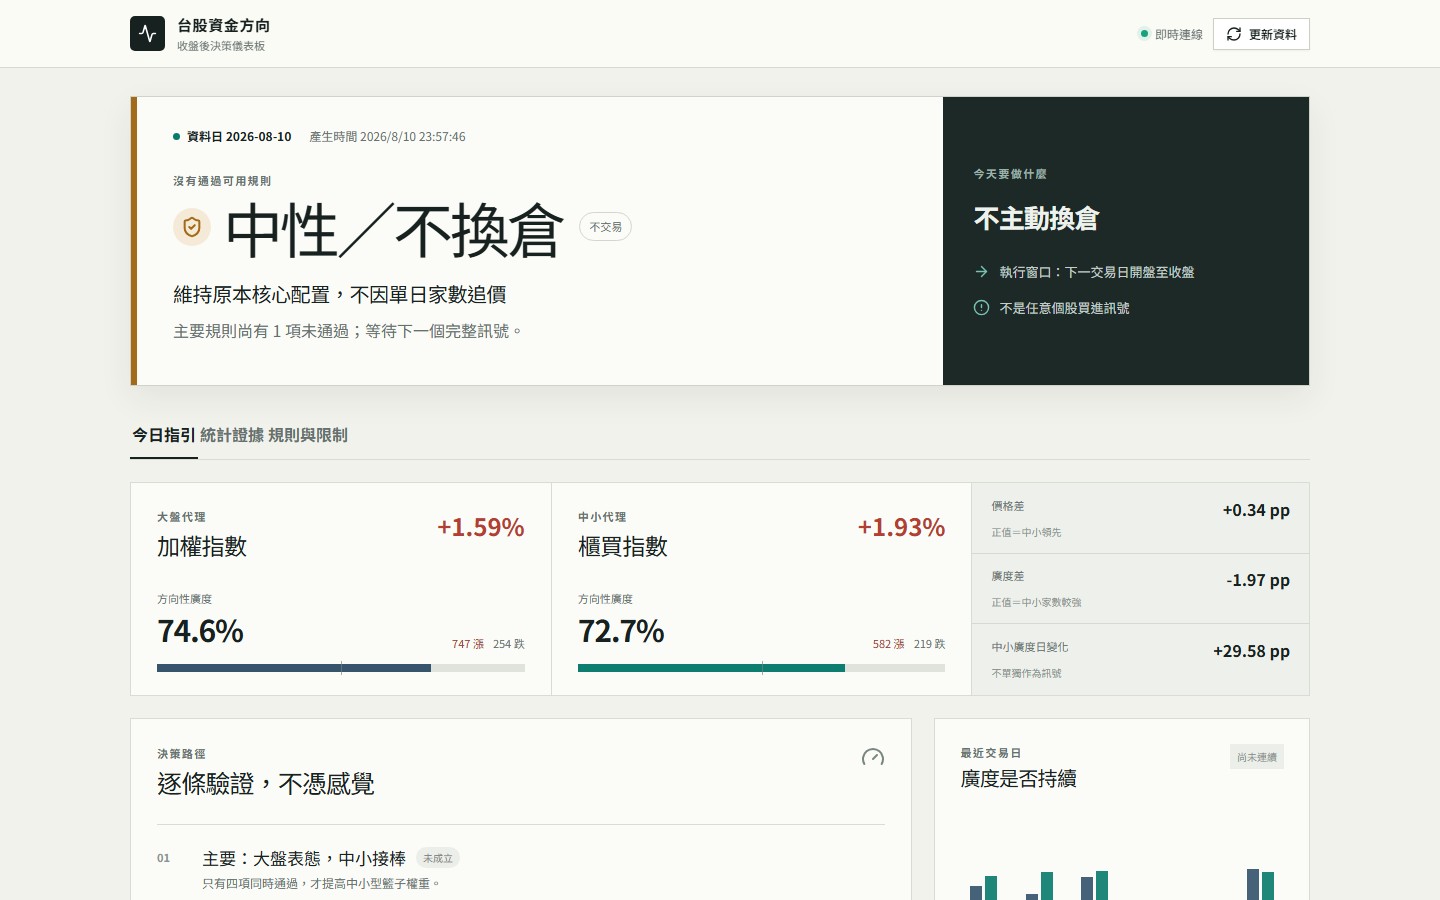Click the 不交易 badge
Image resolution: width=1440 pixels, height=900 pixels.
pos(606,227)
